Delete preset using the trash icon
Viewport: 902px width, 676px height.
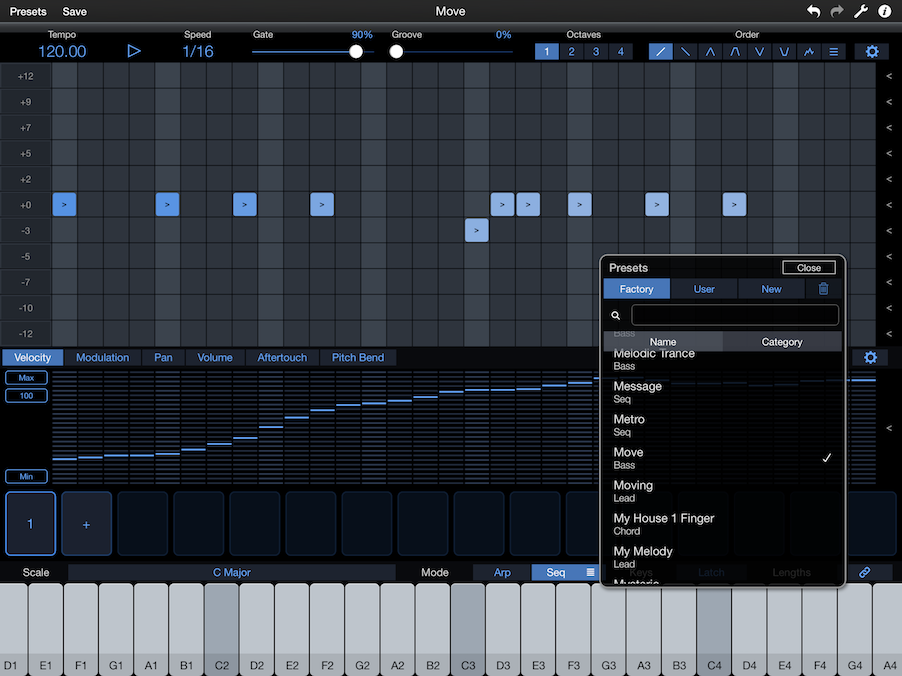(x=824, y=289)
